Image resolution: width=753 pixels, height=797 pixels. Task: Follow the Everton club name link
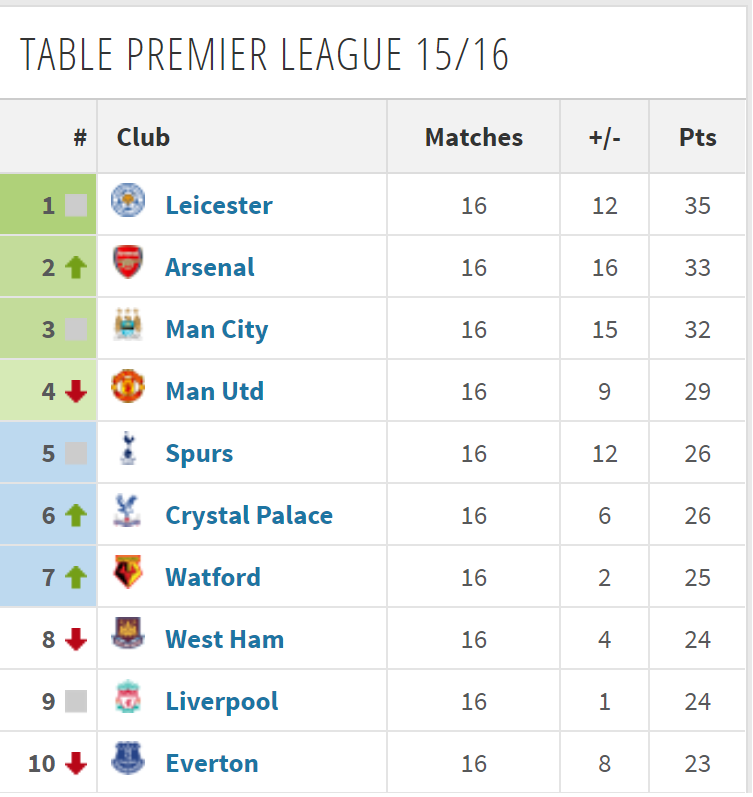point(212,763)
